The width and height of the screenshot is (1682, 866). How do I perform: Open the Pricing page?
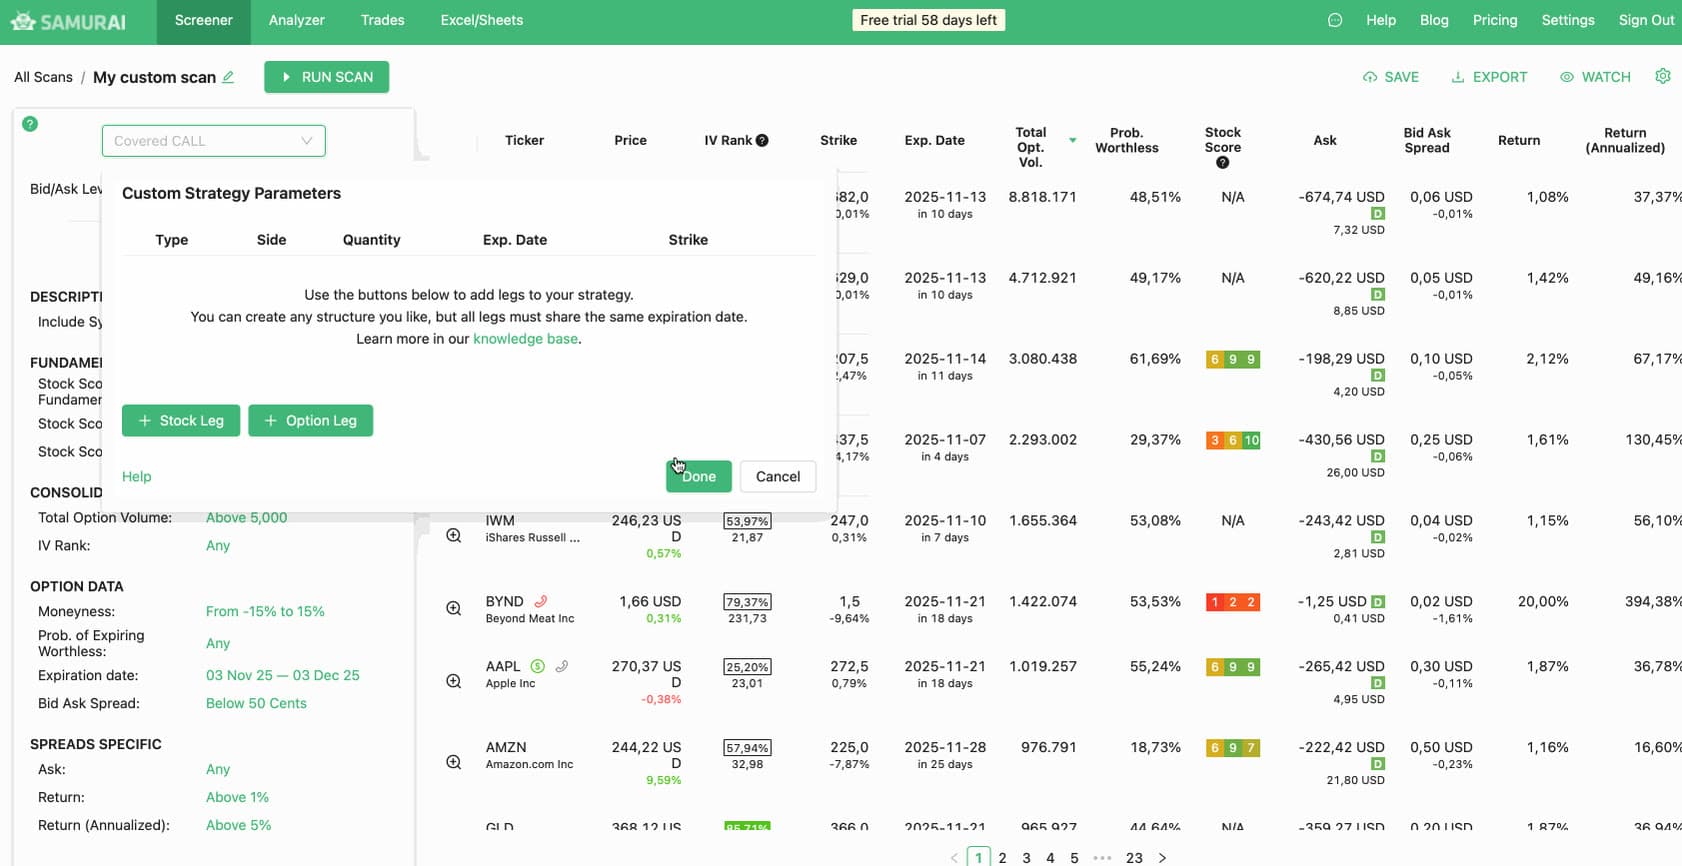(1495, 20)
